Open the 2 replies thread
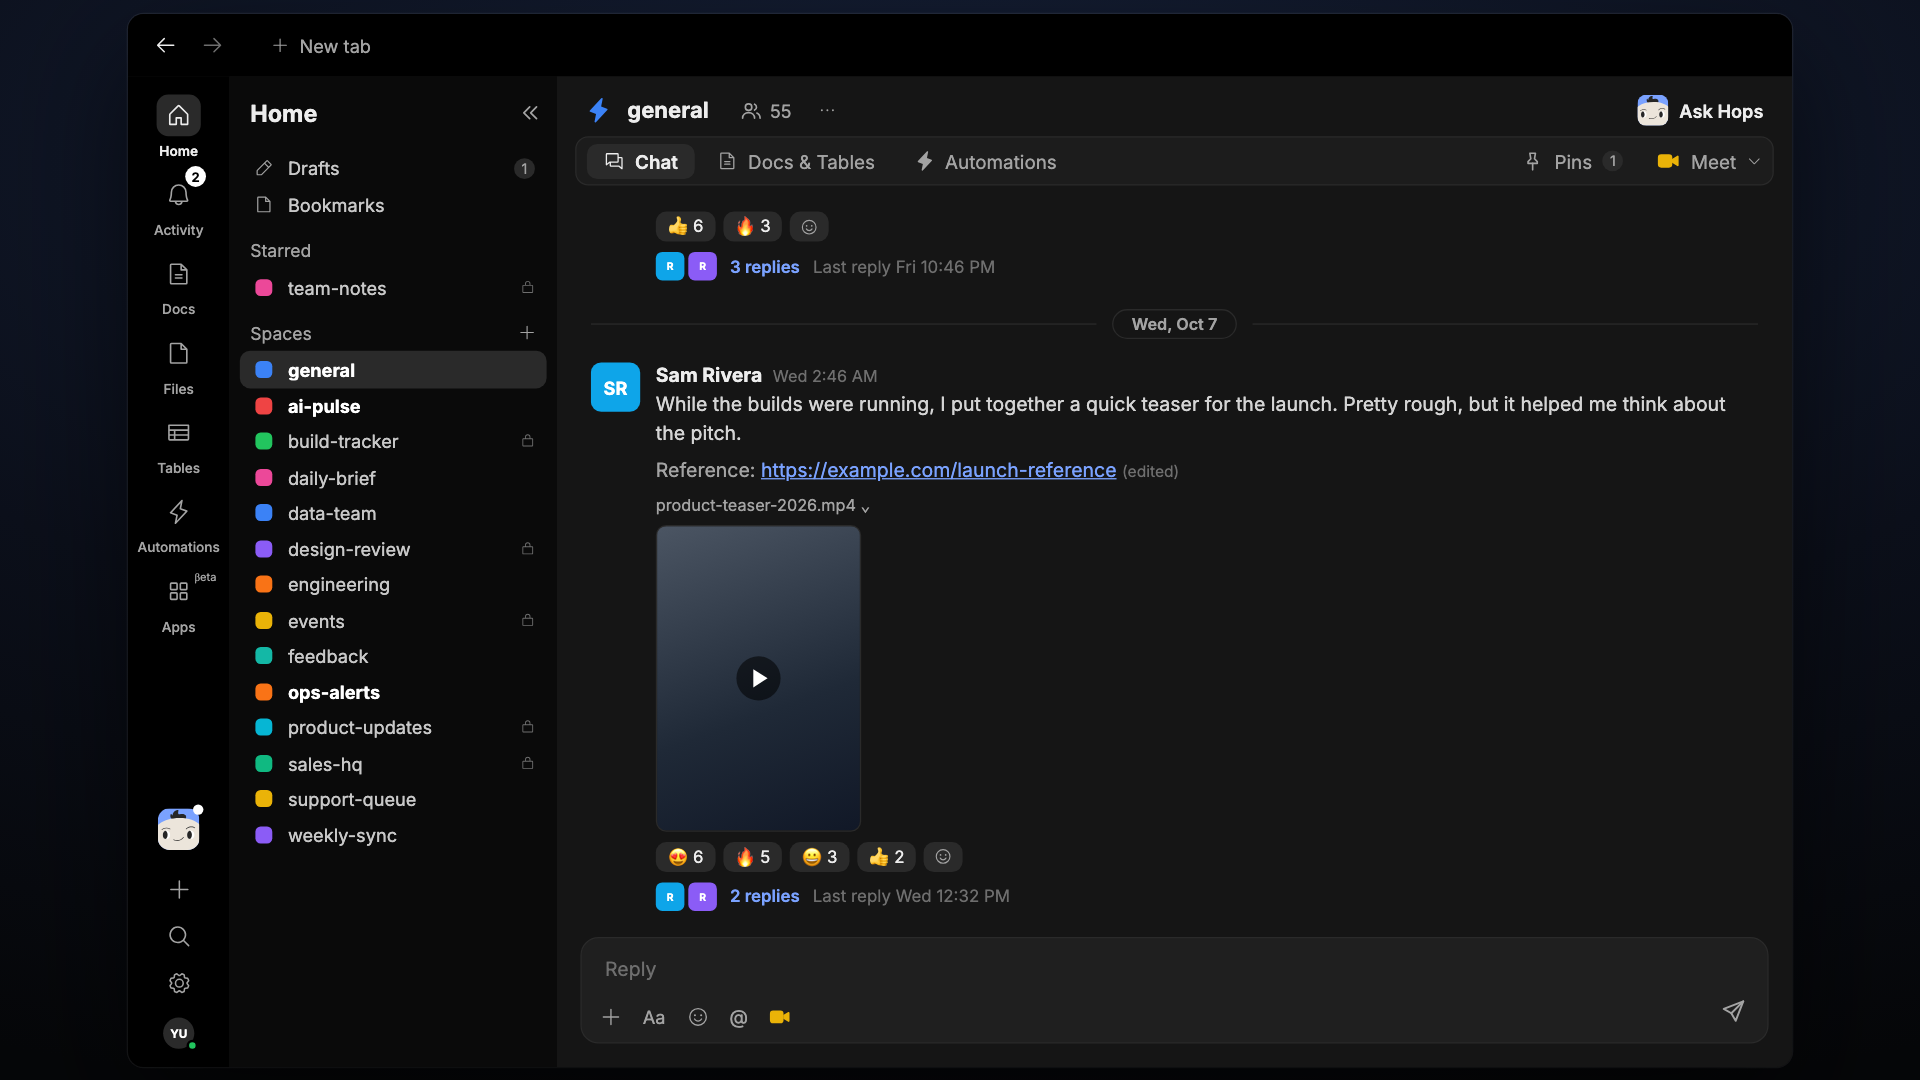 (x=764, y=896)
